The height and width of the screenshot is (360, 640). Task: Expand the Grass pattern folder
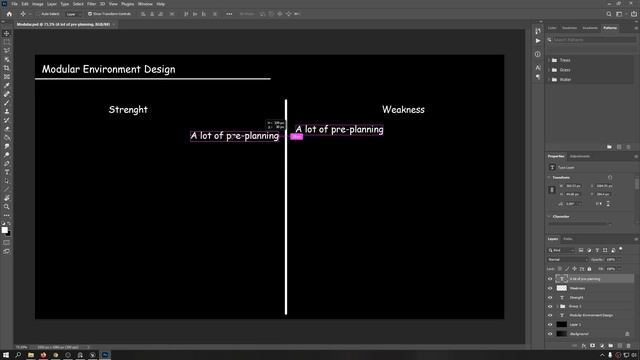[549, 70]
